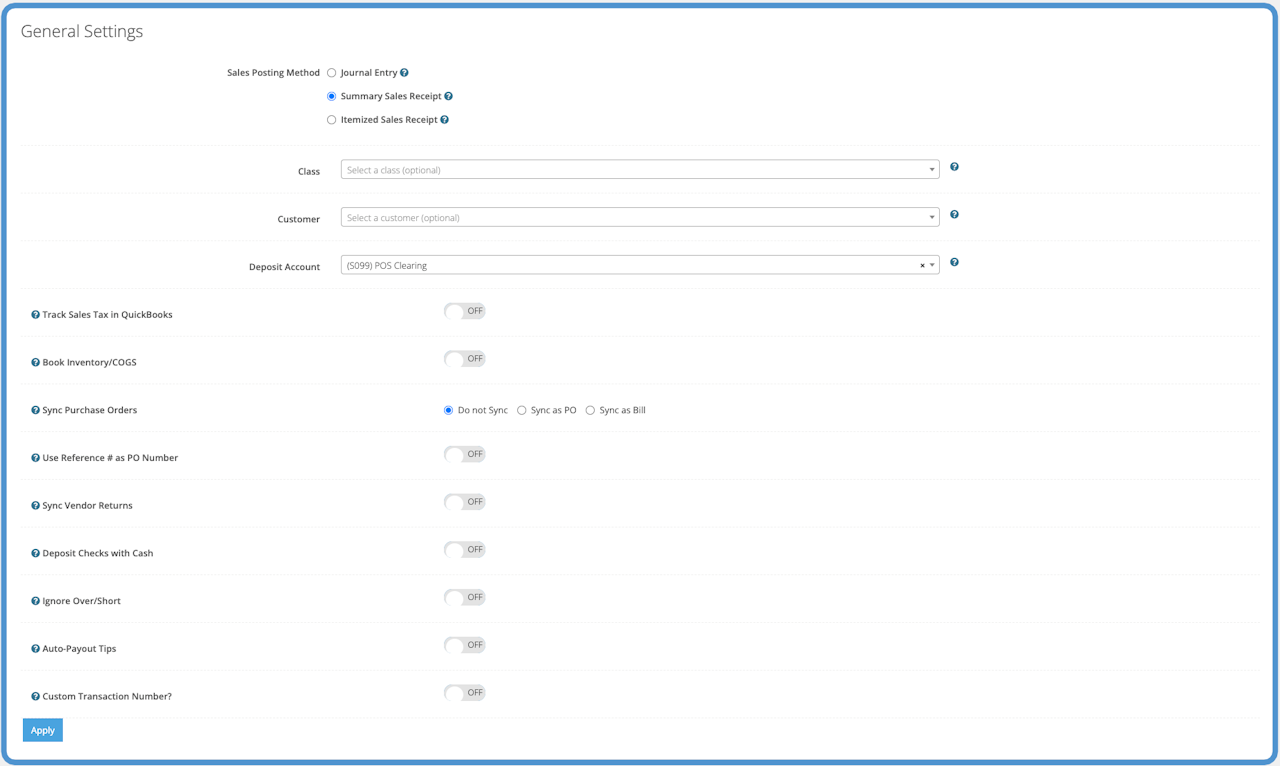Turn on Book Inventory/COGS switch
1280x766 pixels.
pos(465,359)
